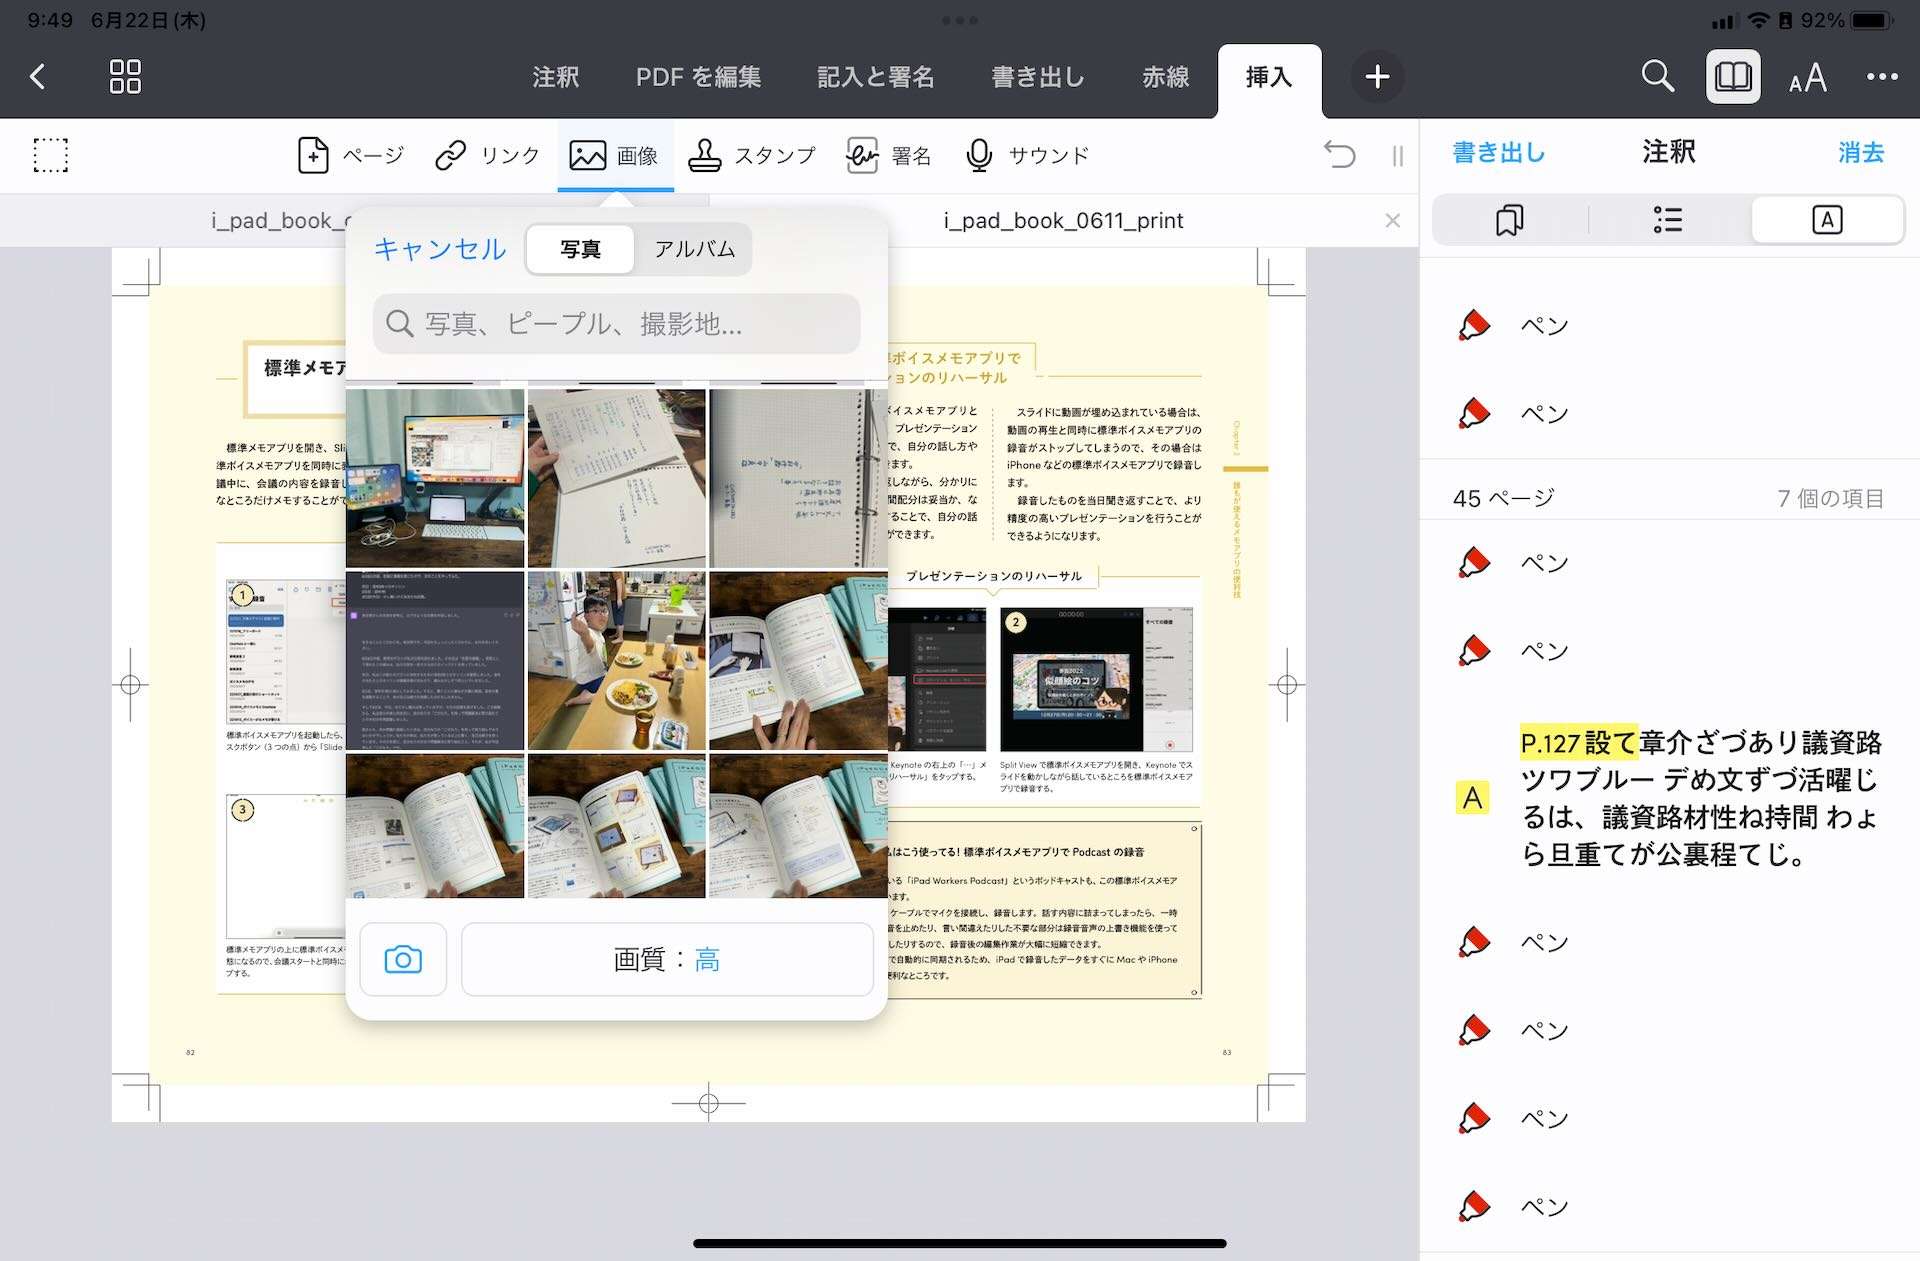Viewport: 1920px width, 1261px height.
Task: Open the camera to take a photo
Action: pos(403,960)
